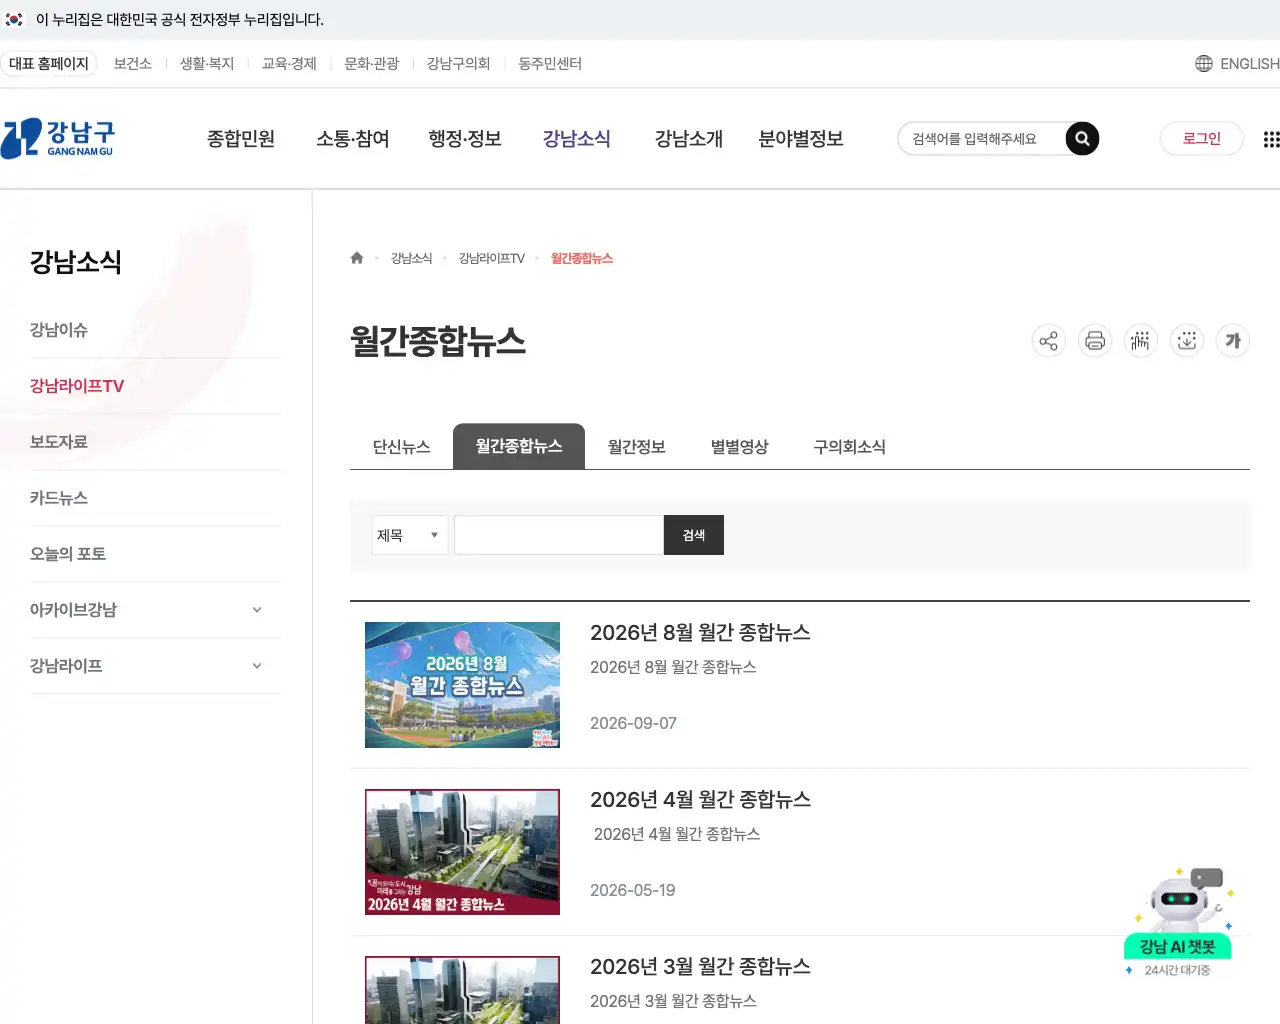The height and width of the screenshot is (1024, 1280).
Task: Go to the 동주민센터 site link
Action: [x=550, y=64]
